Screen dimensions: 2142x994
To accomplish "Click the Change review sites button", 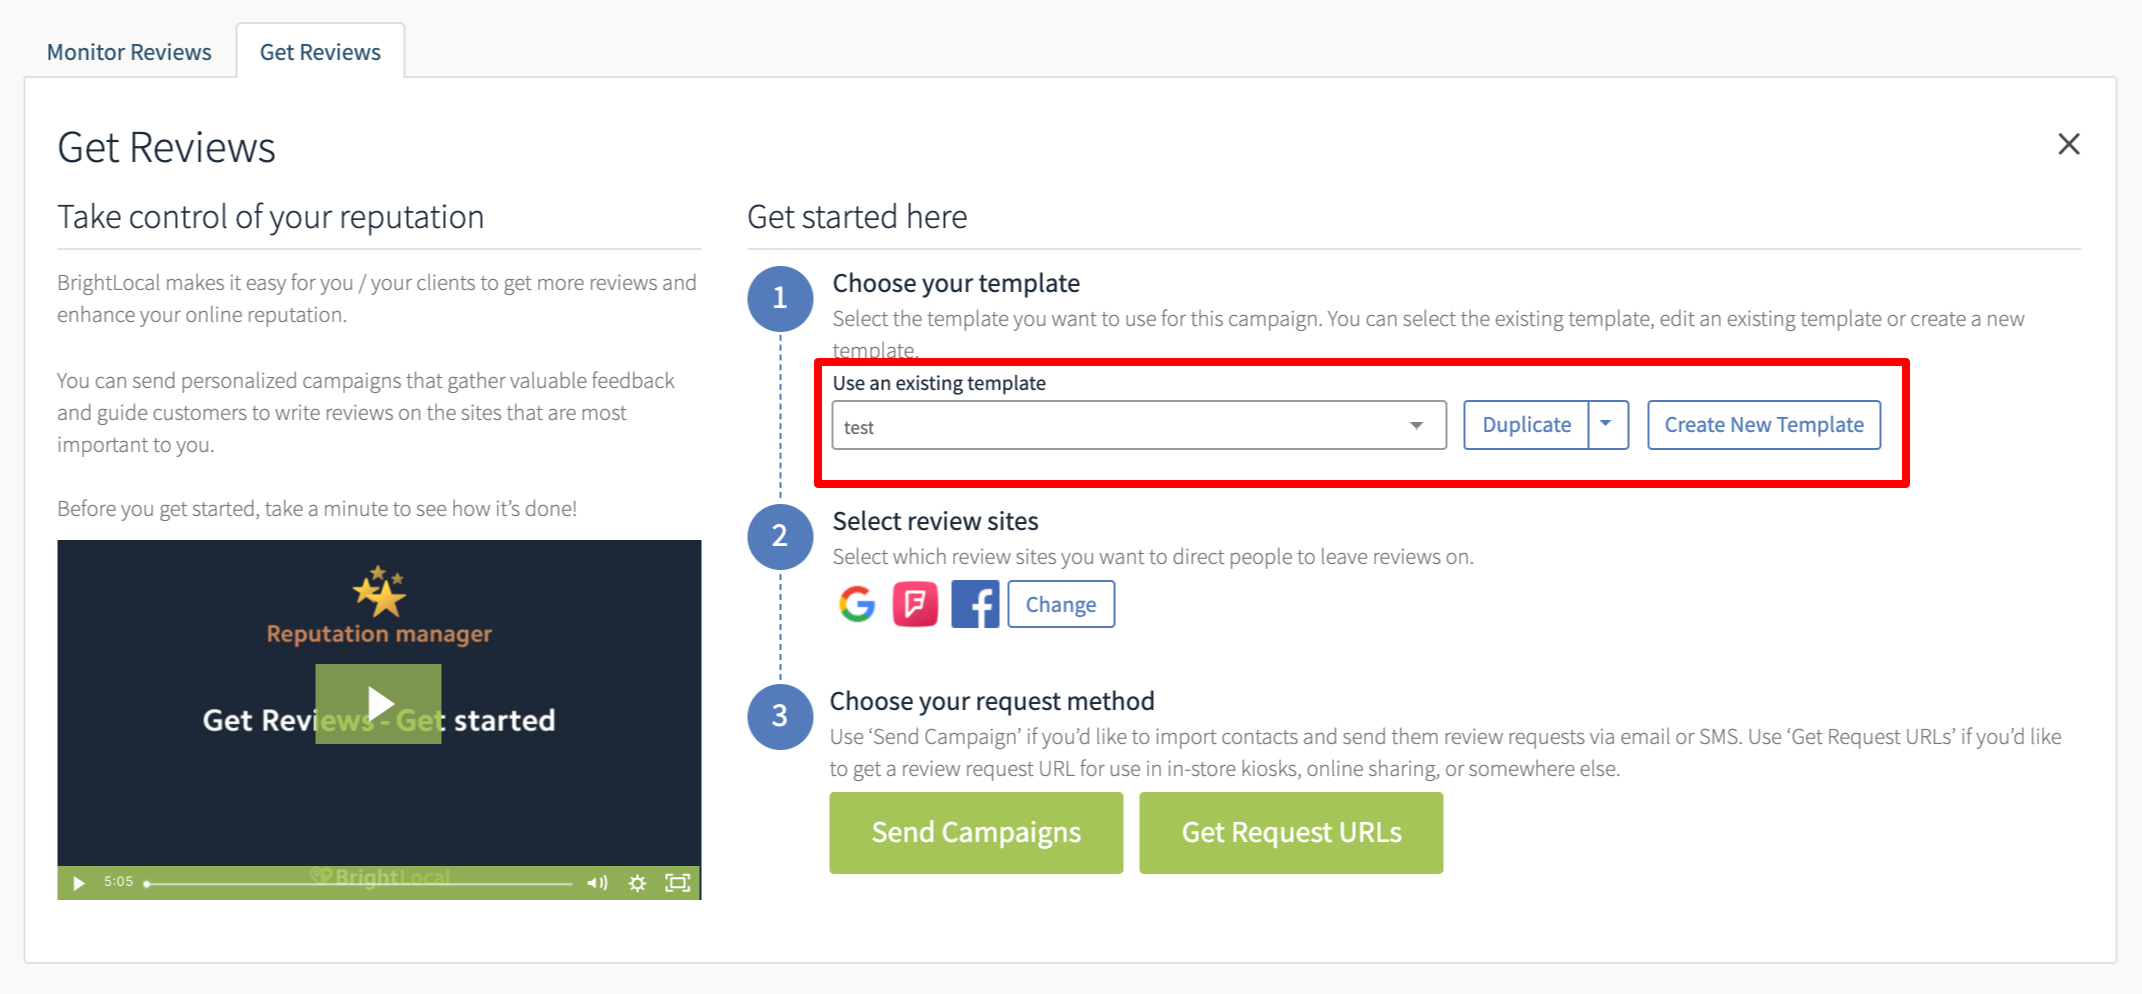I will point(1061,604).
